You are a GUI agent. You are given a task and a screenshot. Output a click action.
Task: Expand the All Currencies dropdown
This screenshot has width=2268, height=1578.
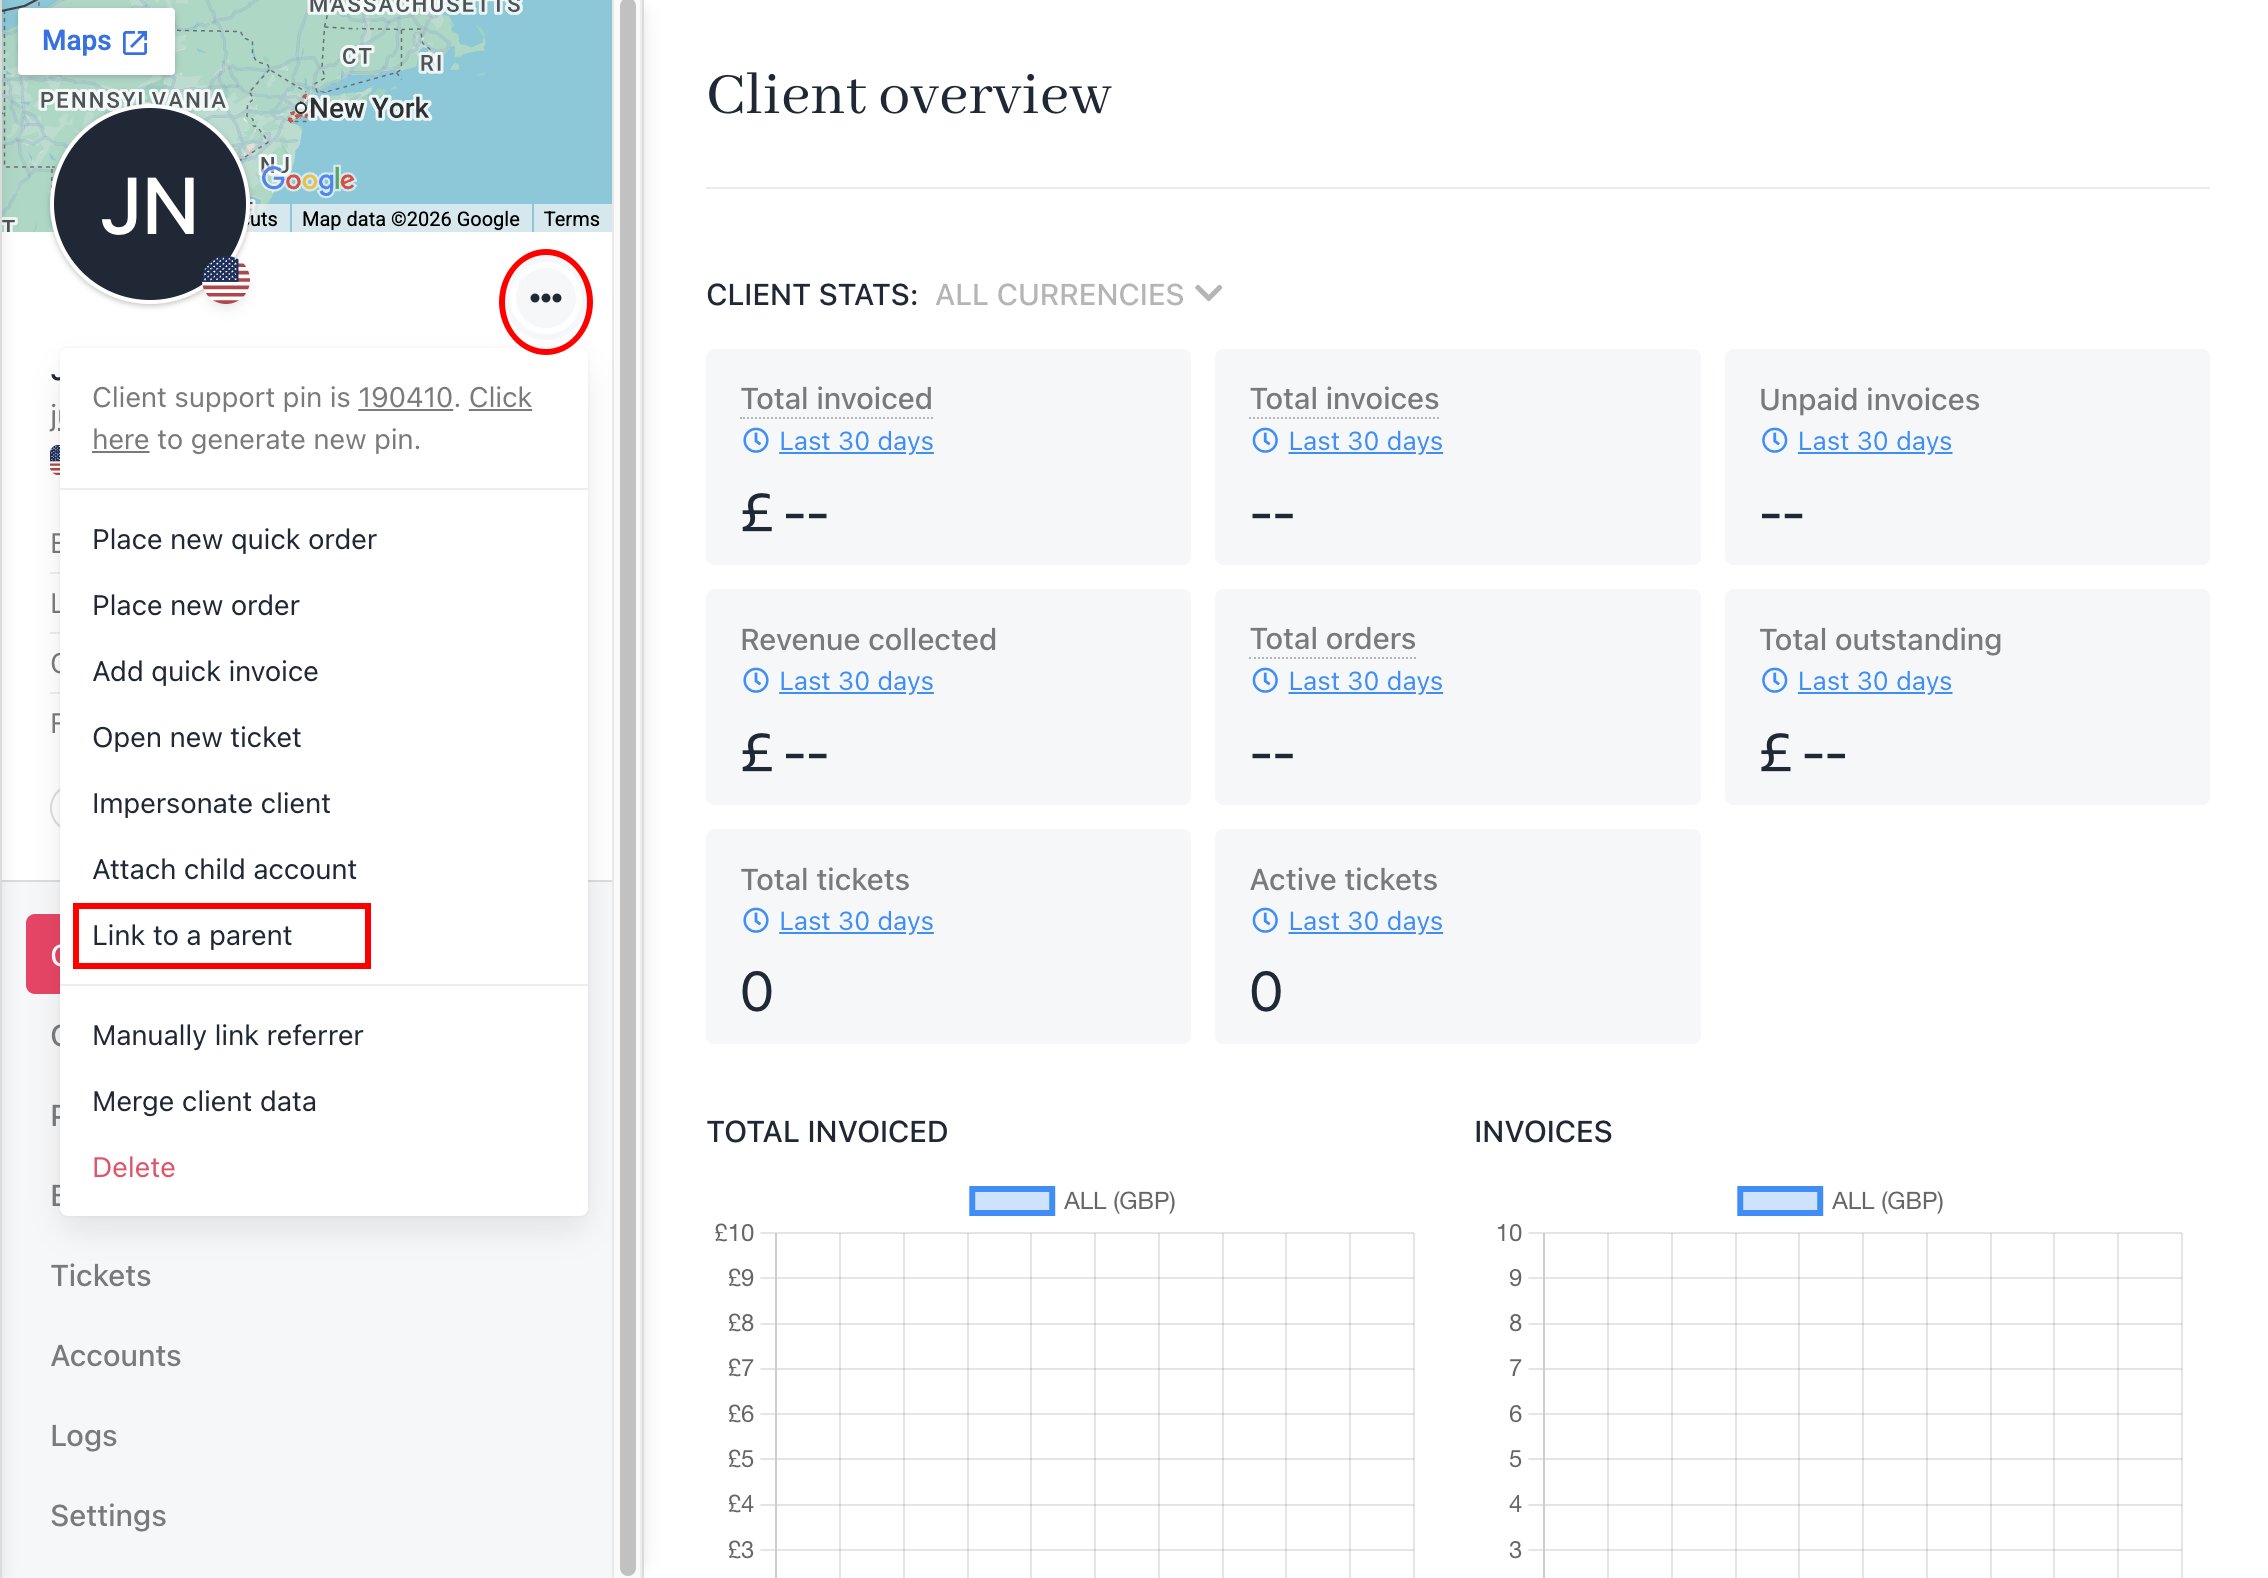[x=1078, y=294]
